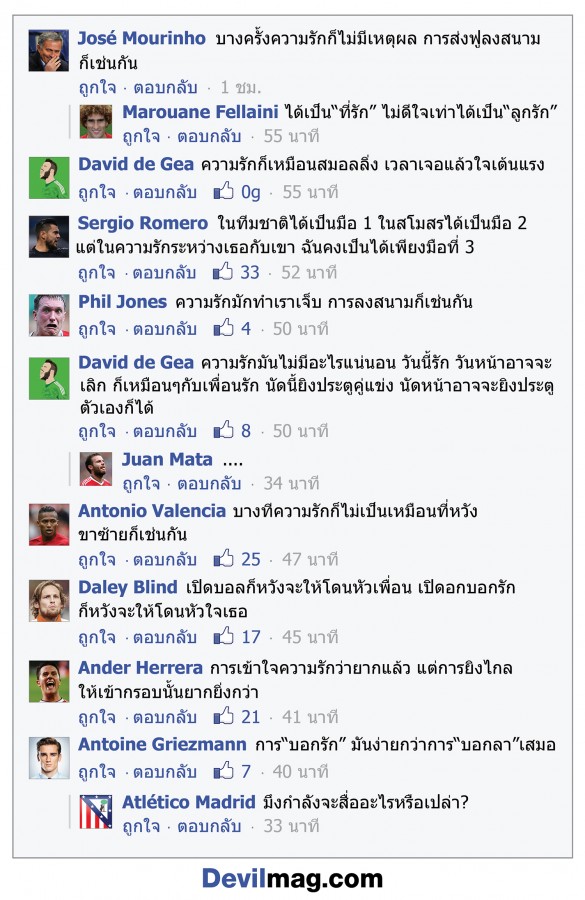Image resolution: width=585 pixels, height=900 pixels.
Task: Open the Juan Mata profile name link
Action: click(167, 459)
